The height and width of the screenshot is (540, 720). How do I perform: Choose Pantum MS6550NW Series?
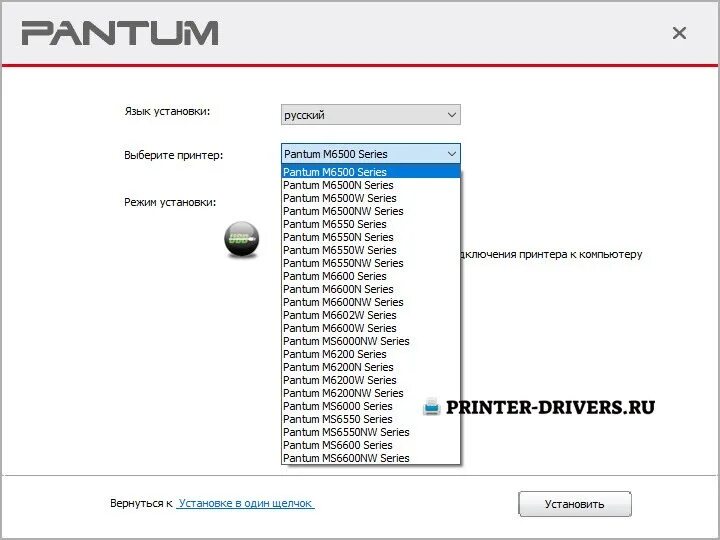371,432
